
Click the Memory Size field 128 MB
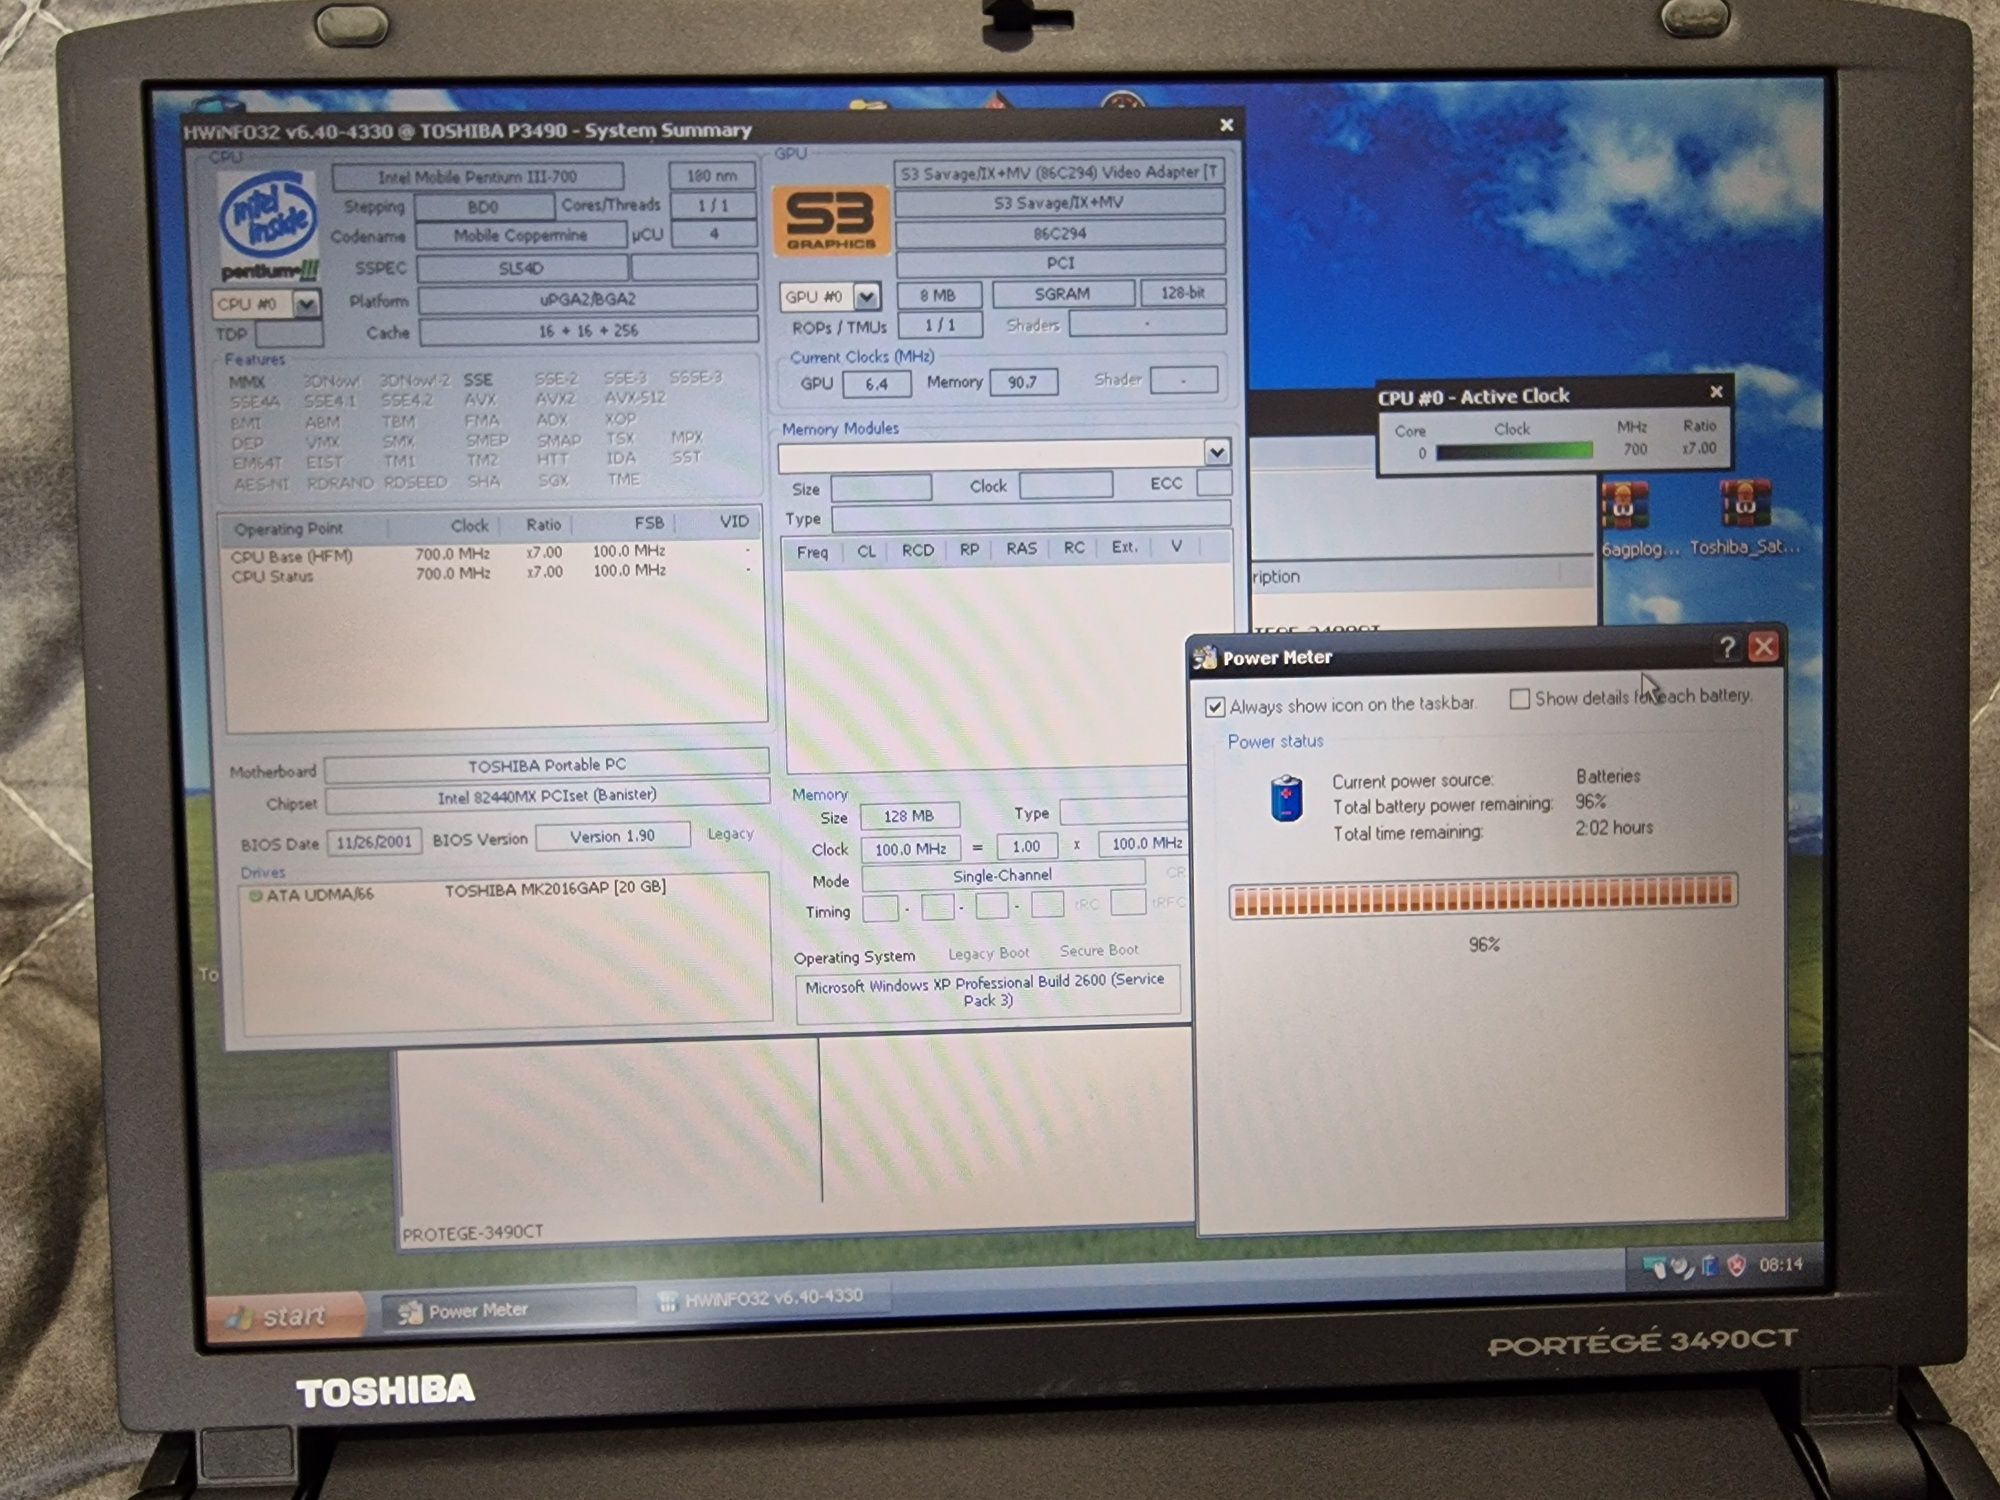pyautogui.click(x=909, y=816)
